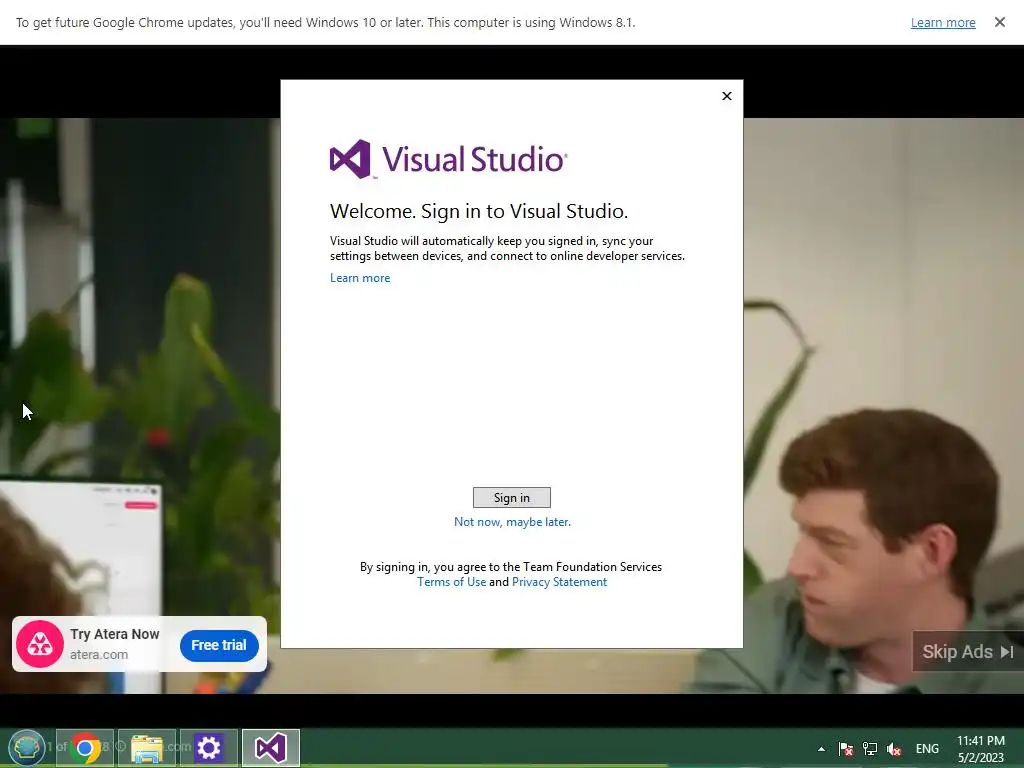Open the Privacy Statement link
The height and width of the screenshot is (768, 1024).
coord(559,582)
